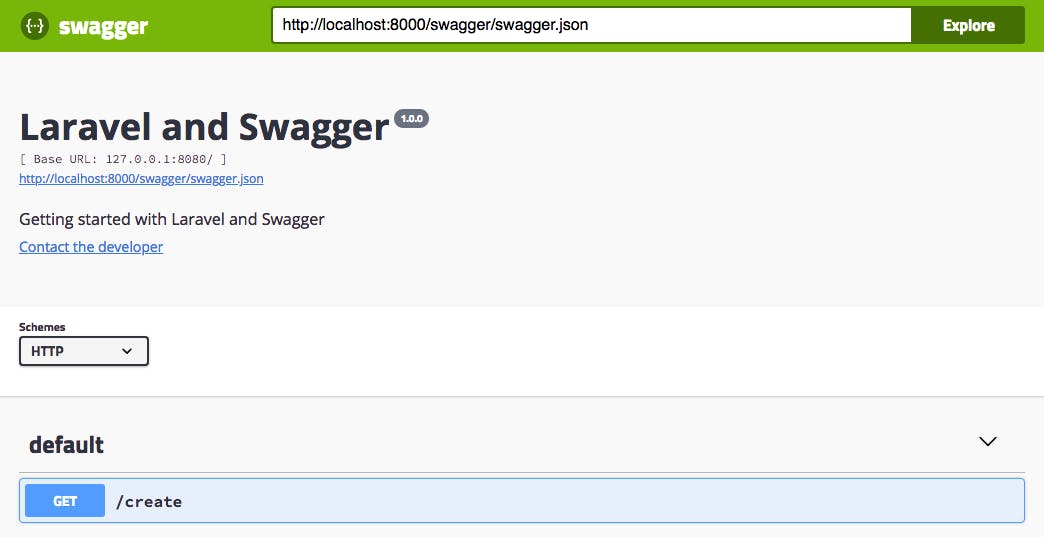Click the /create path text
The image size is (1044, 537).
[x=148, y=502]
